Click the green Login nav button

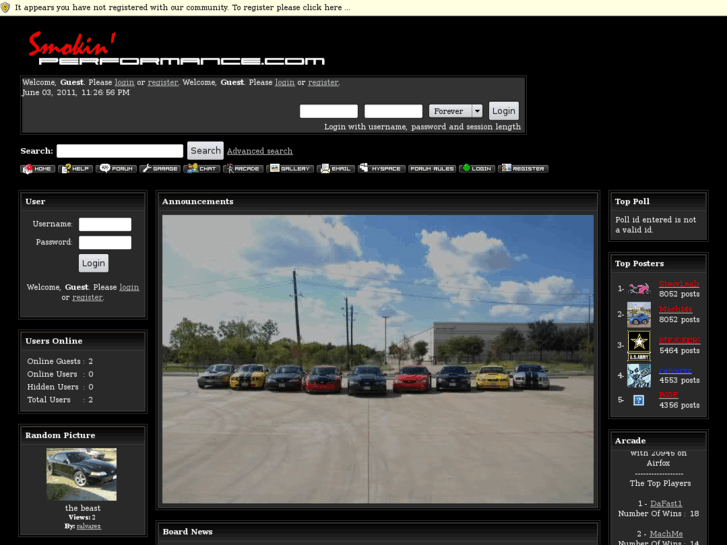click(477, 168)
